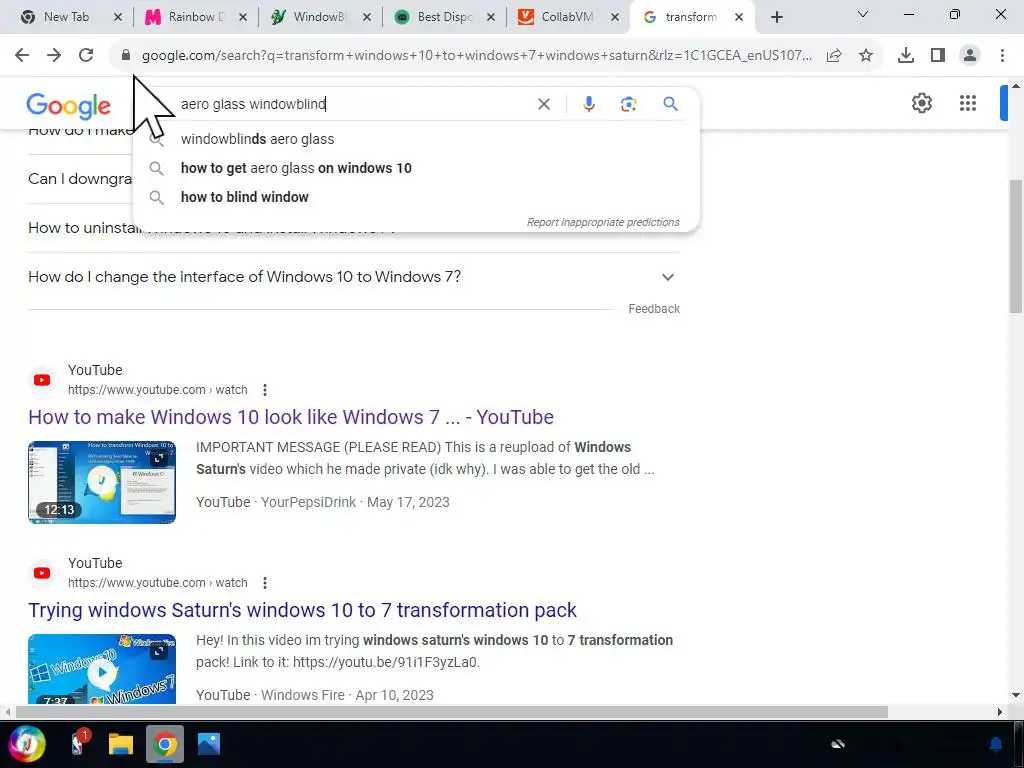Switch to WindowBlinds tab
Screen dimensions: 1024x768
(x=319, y=17)
